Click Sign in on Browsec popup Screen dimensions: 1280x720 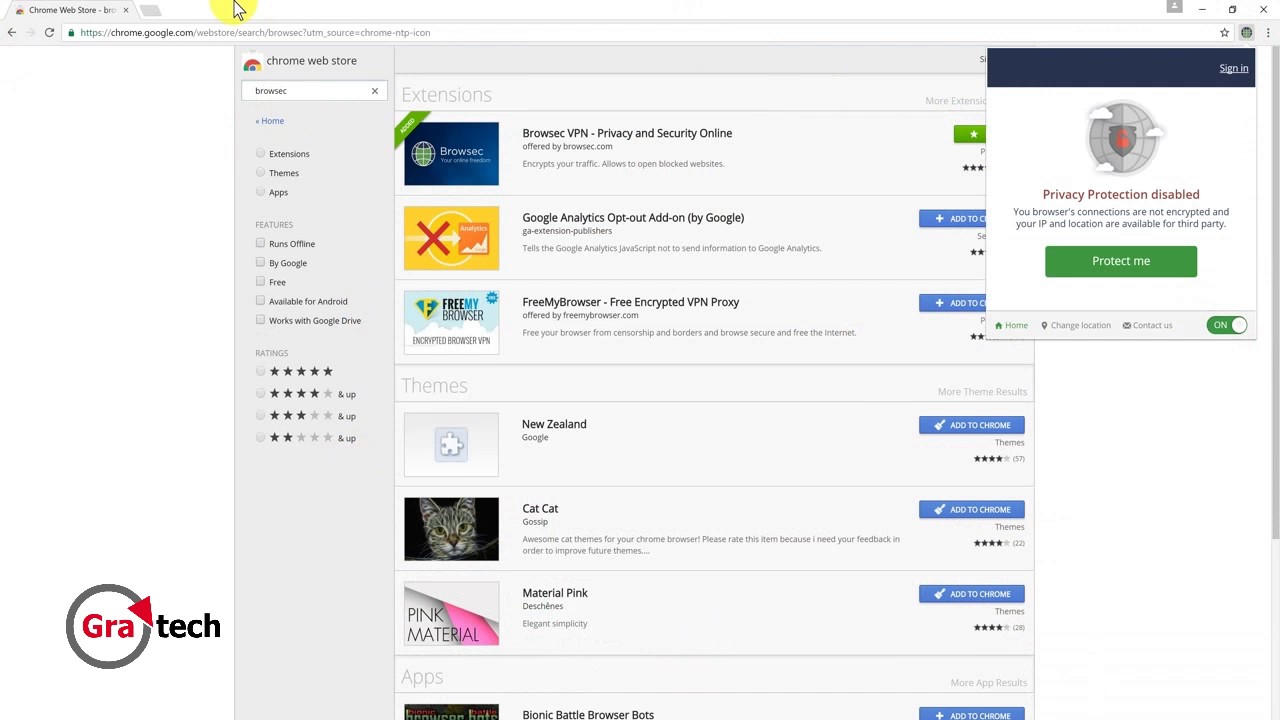[x=1234, y=69]
